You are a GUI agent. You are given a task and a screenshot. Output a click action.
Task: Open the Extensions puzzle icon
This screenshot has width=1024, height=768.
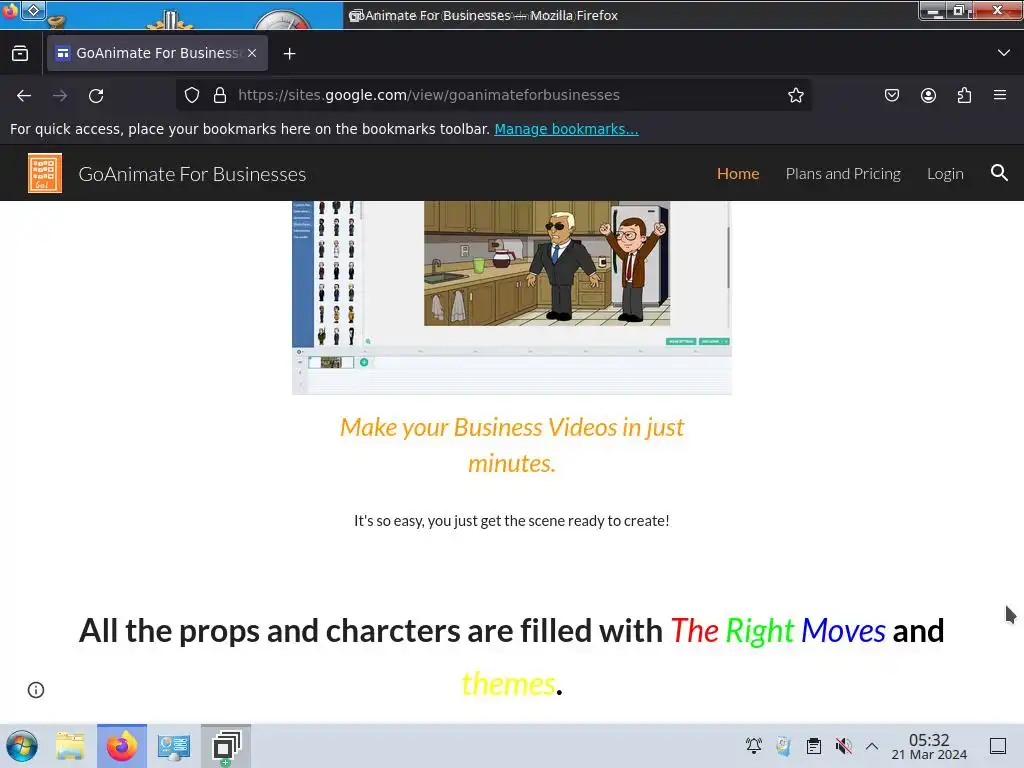click(964, 95)
